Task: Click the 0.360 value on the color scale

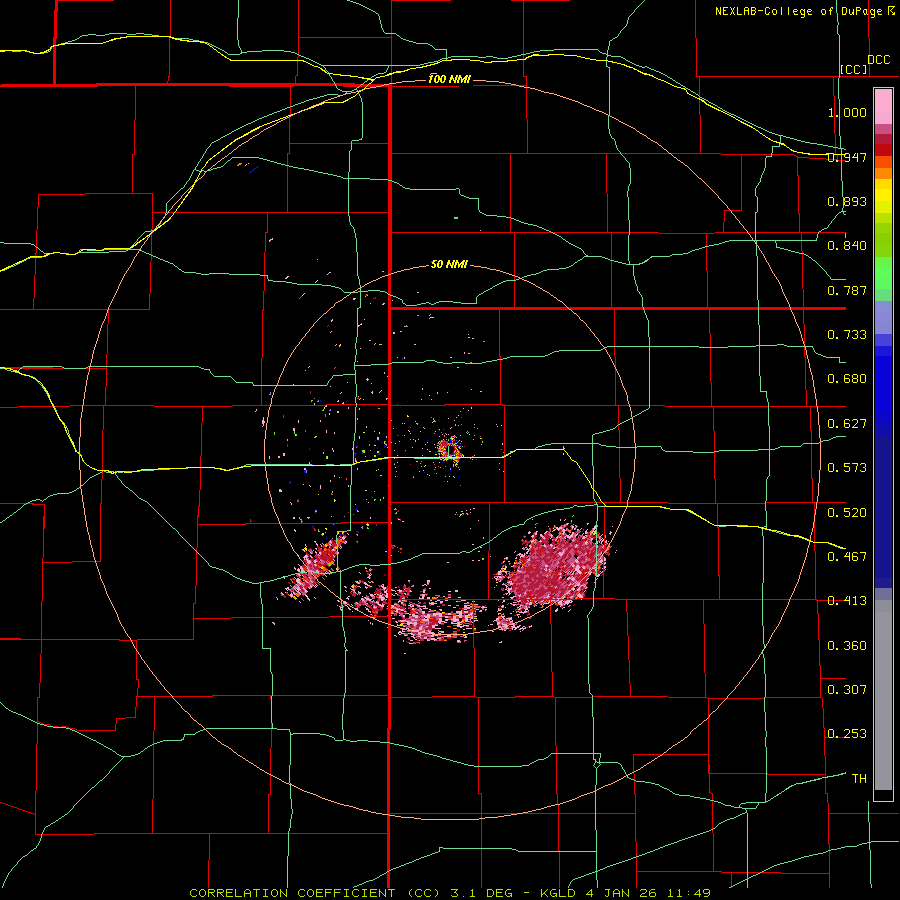Action: [847, 646]
